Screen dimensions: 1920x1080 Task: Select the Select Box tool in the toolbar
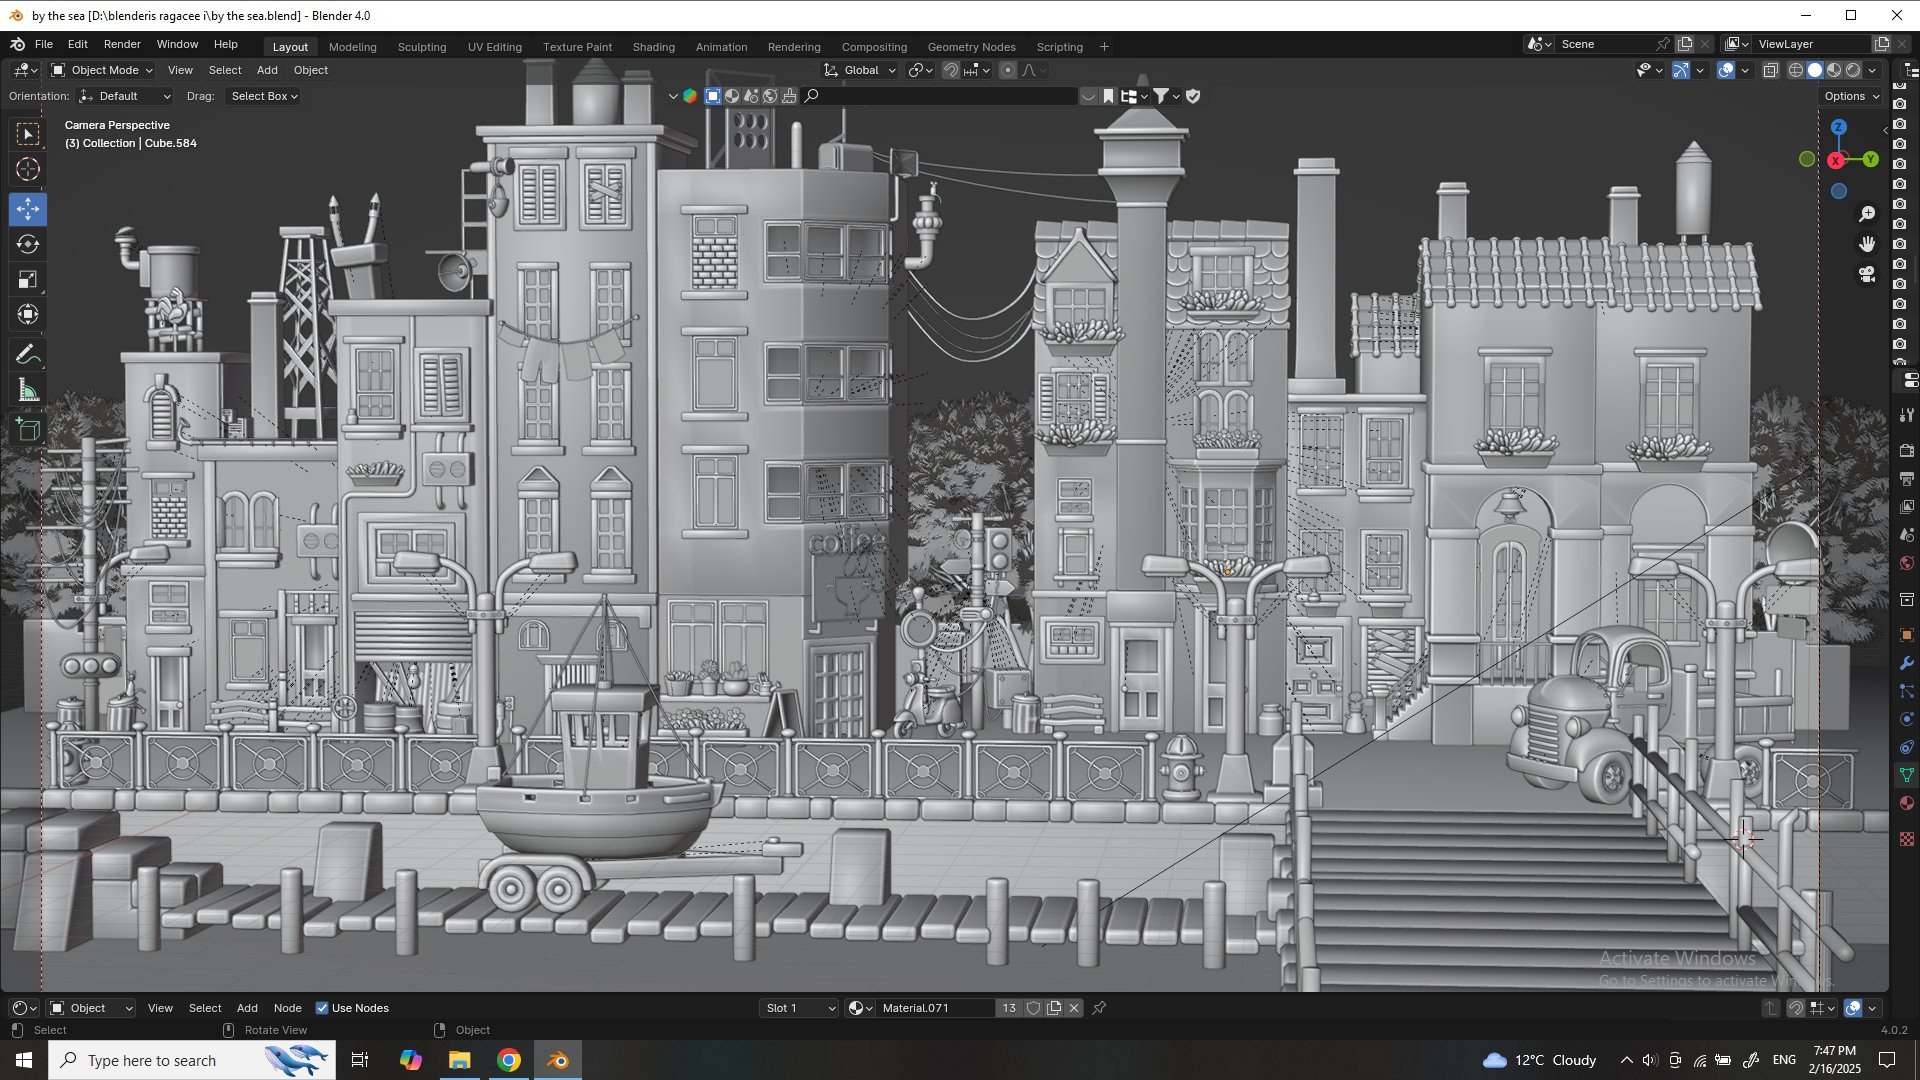coord(28,134)
